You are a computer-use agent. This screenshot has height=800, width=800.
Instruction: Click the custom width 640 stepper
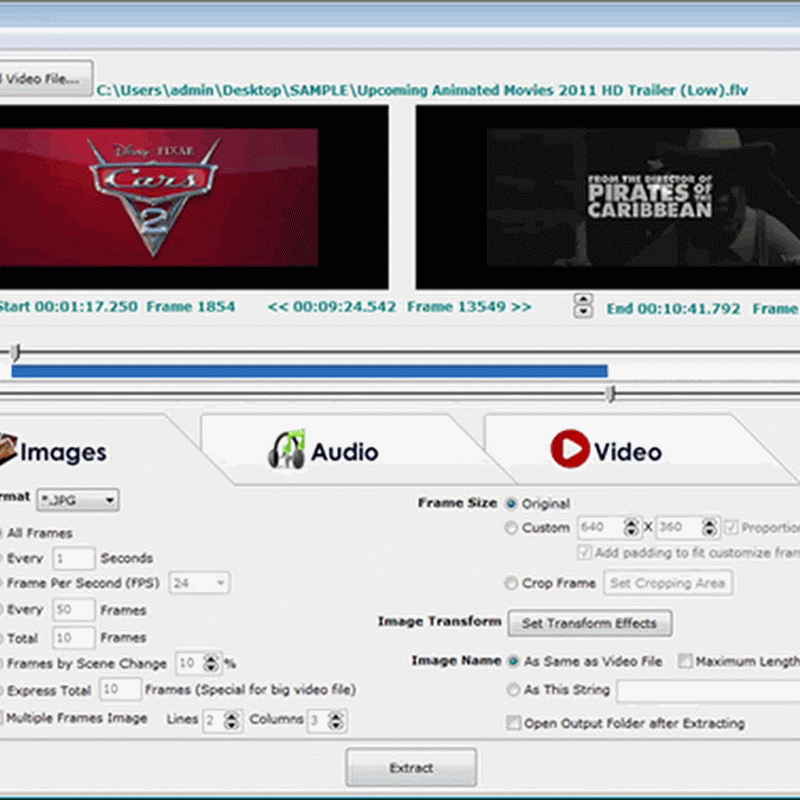click(x=631, y=528)
